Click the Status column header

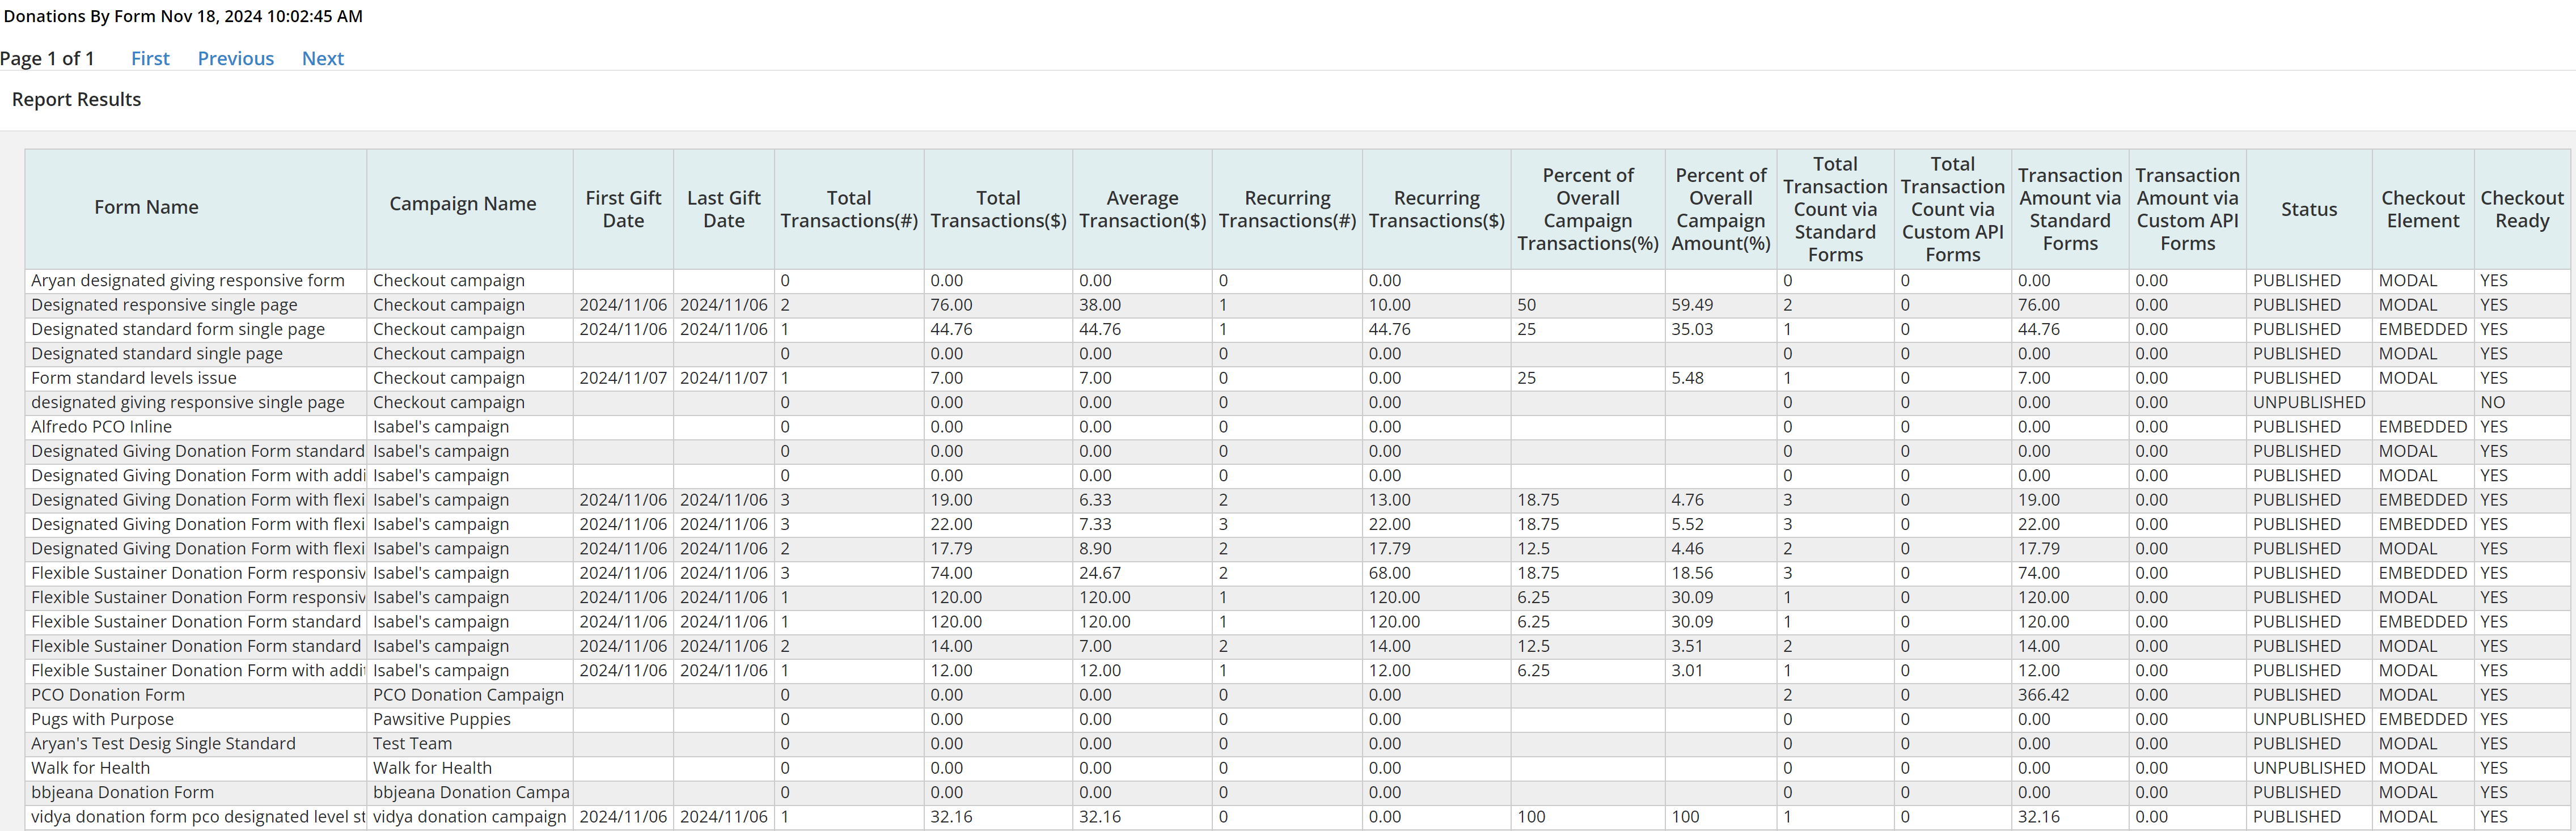click(x=2309, y=208)
